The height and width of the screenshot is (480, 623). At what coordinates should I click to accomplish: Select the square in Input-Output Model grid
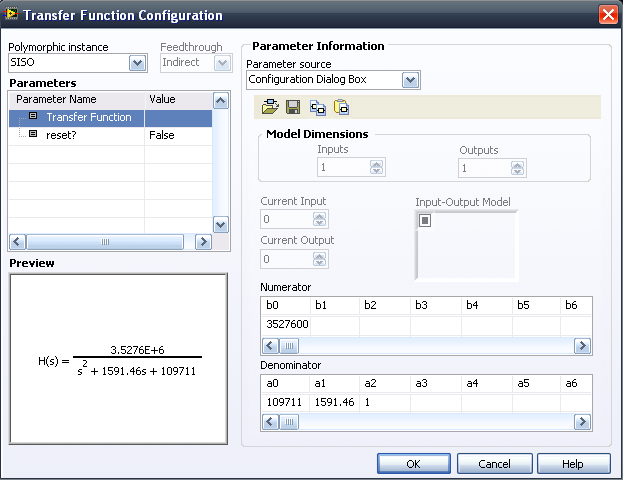tap(425, 220)
